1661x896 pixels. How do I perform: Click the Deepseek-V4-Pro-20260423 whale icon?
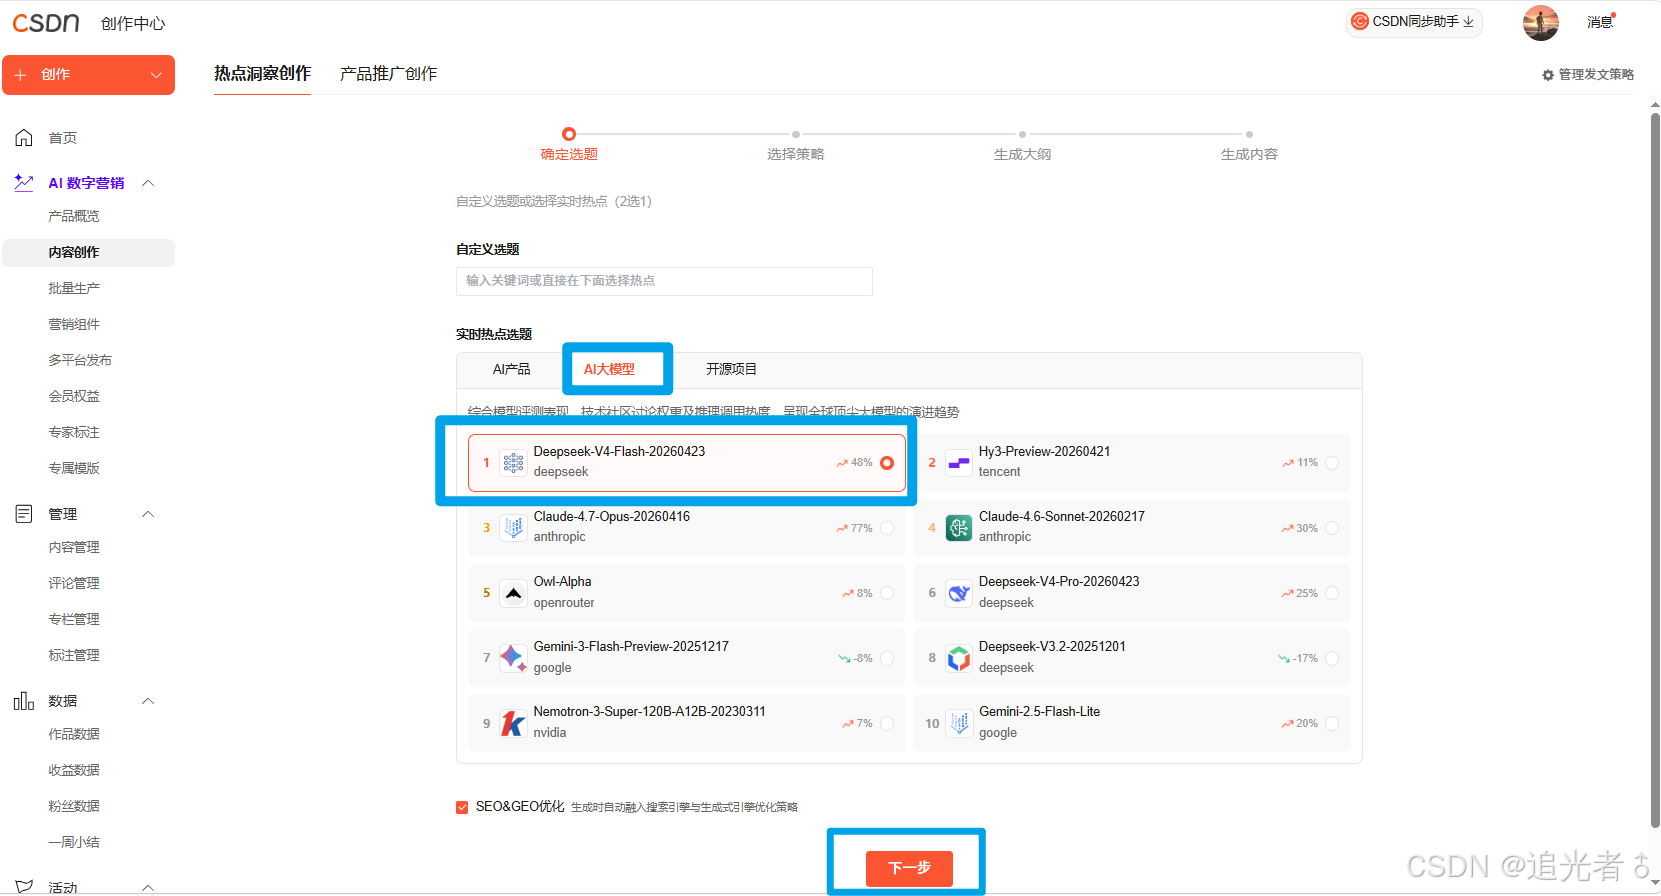958,593
